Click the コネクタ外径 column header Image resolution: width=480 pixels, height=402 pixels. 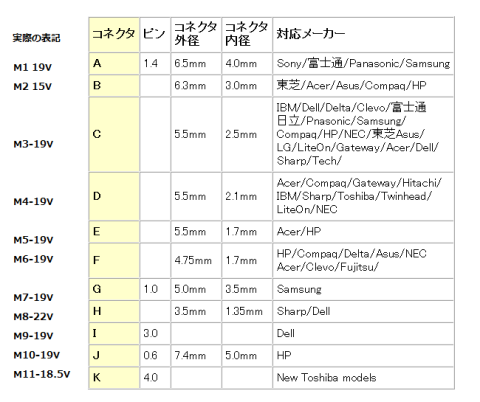(x=196, y=34)
